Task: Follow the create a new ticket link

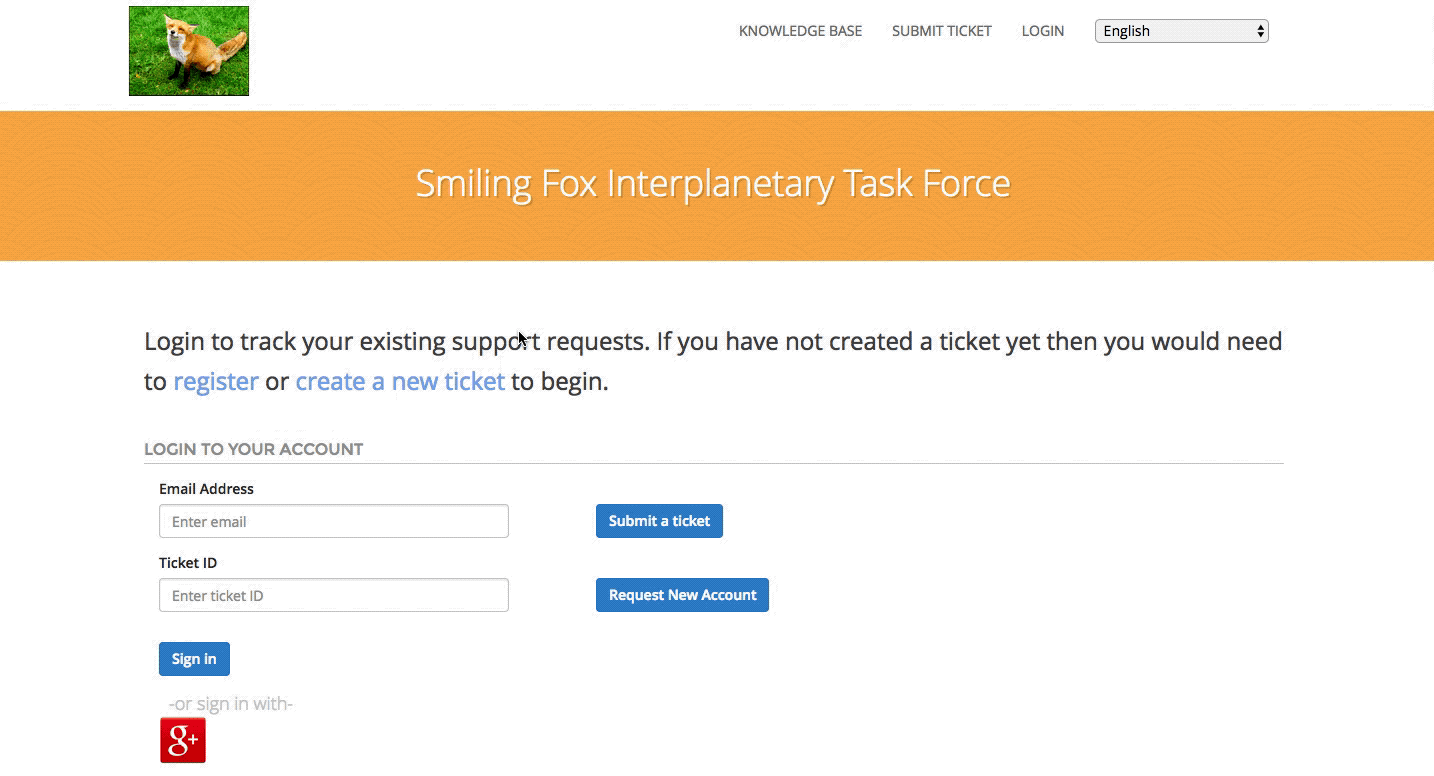Action: (399, 381)
